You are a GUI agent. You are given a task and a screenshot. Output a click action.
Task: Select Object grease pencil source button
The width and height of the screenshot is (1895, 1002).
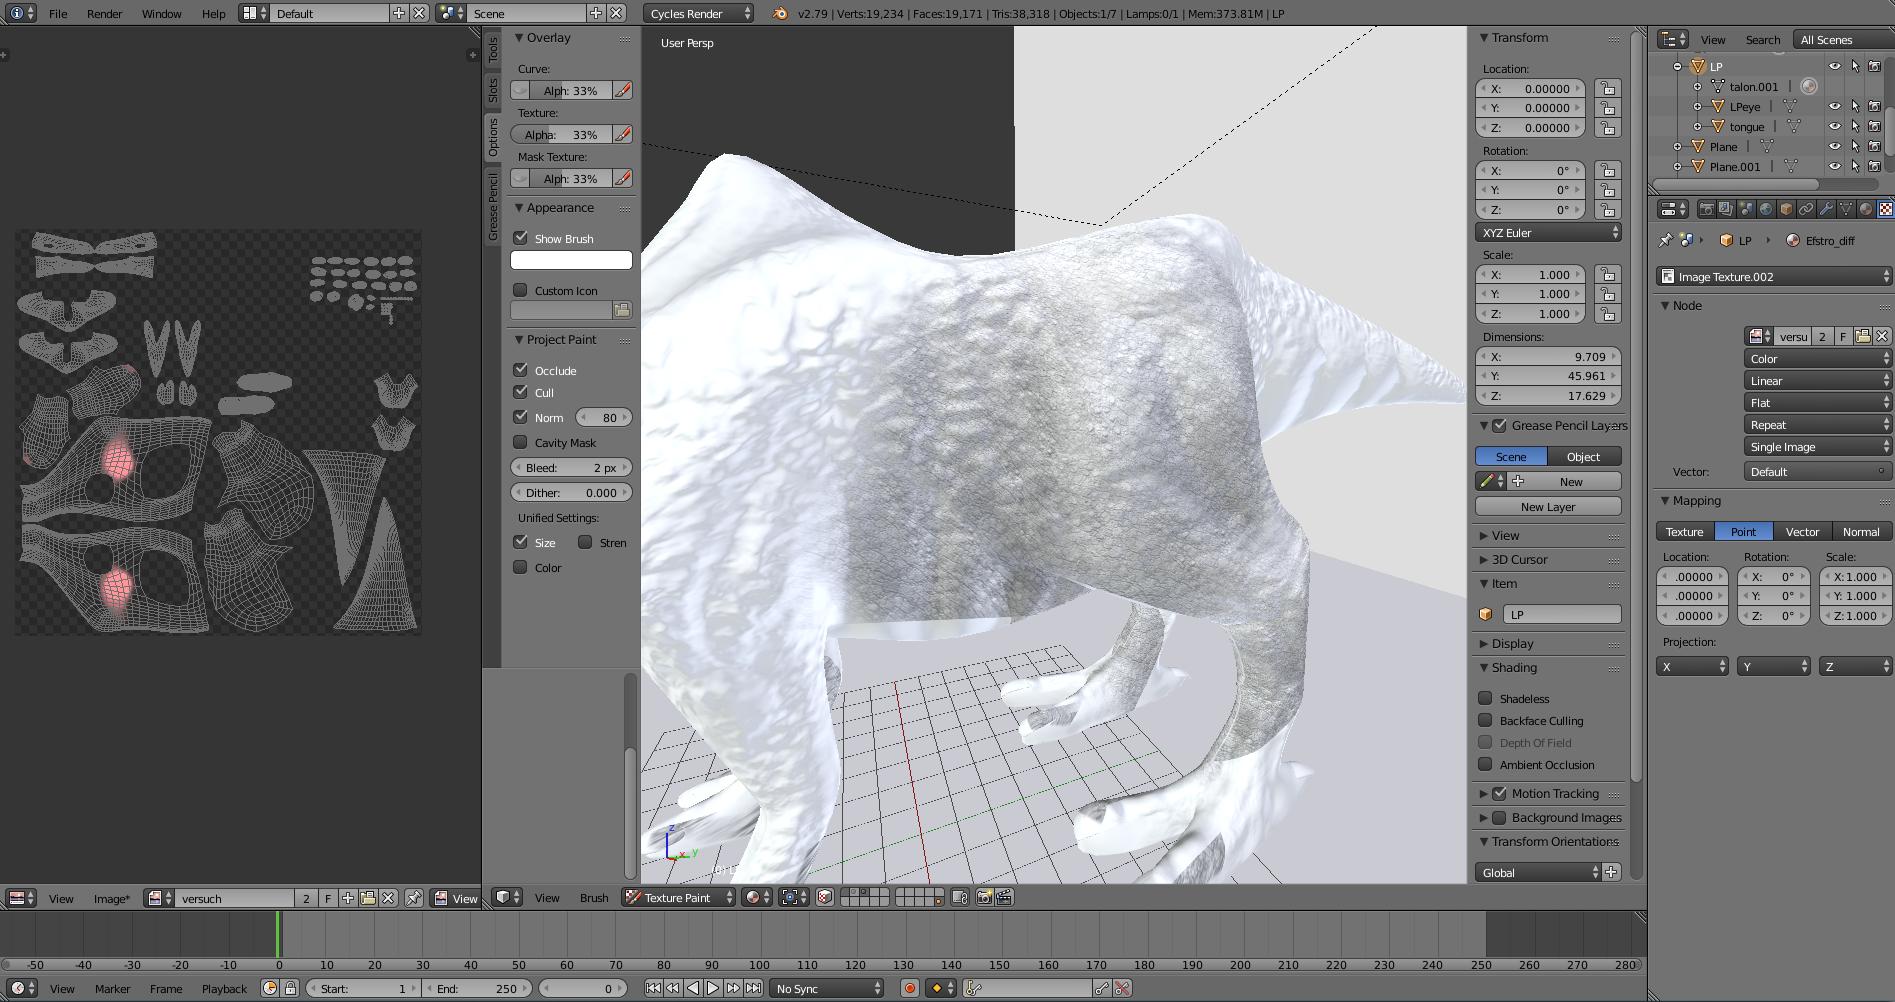coord(1584,456)
